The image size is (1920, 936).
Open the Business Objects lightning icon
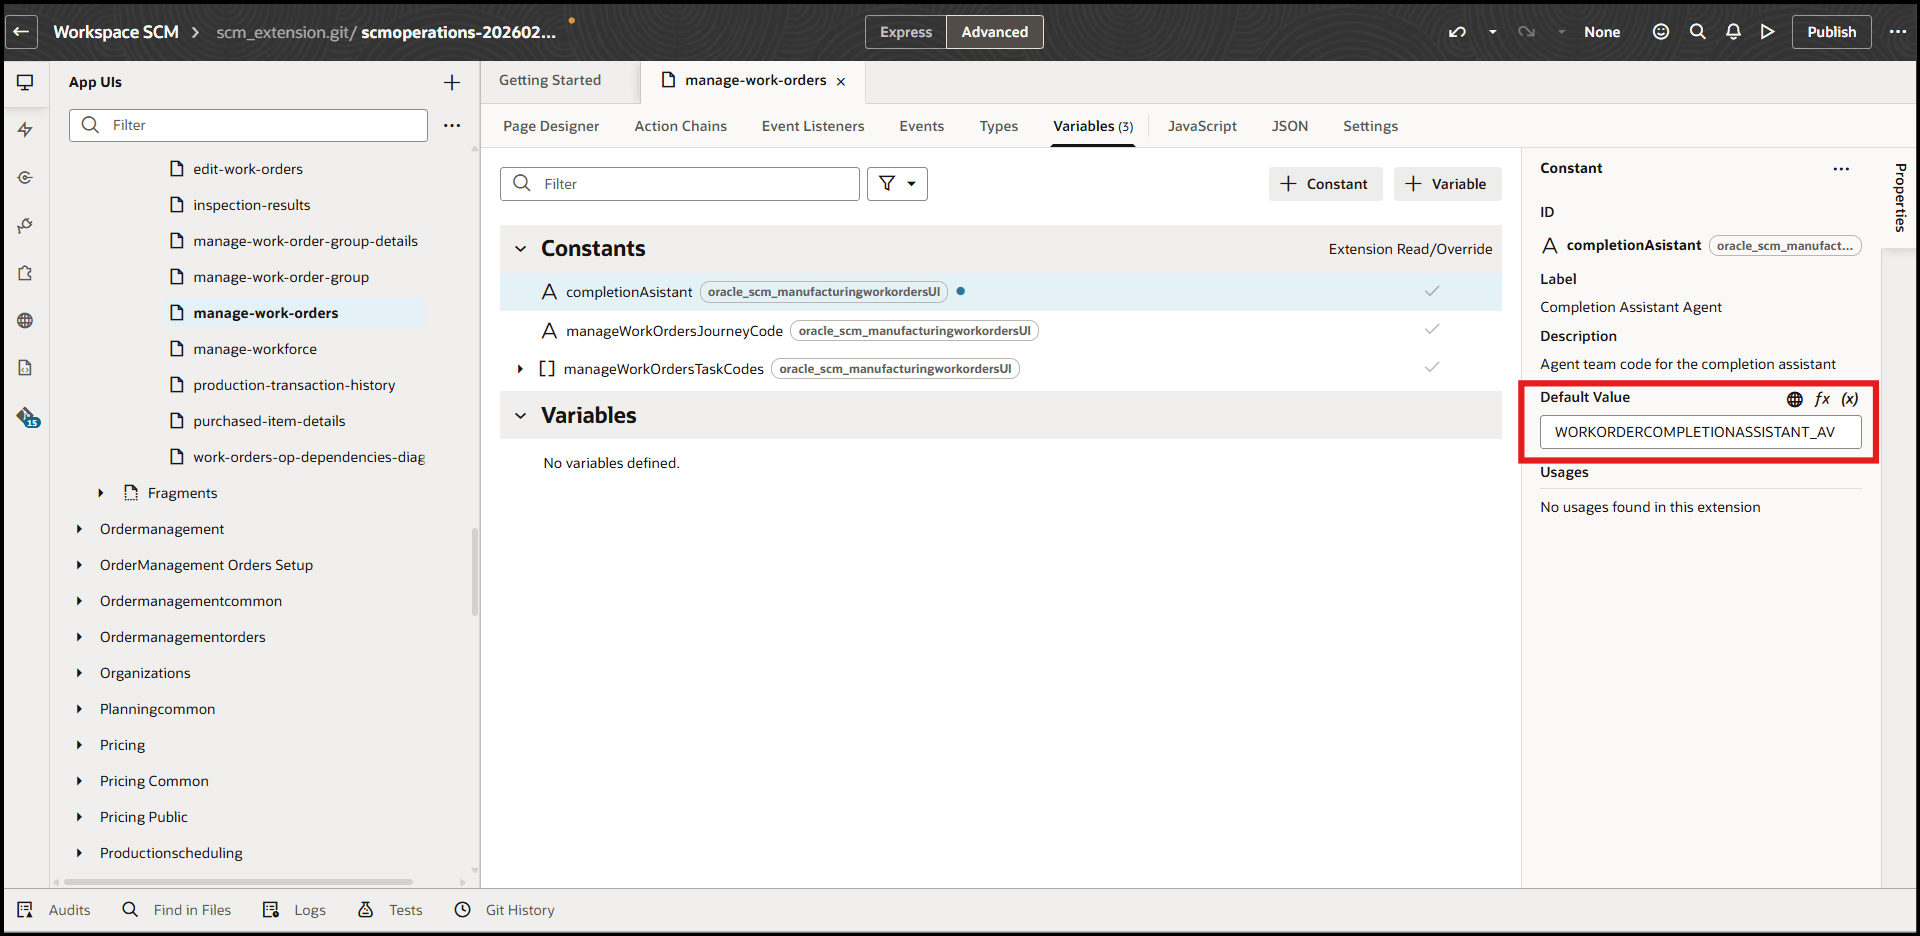(x=25, y=130)
